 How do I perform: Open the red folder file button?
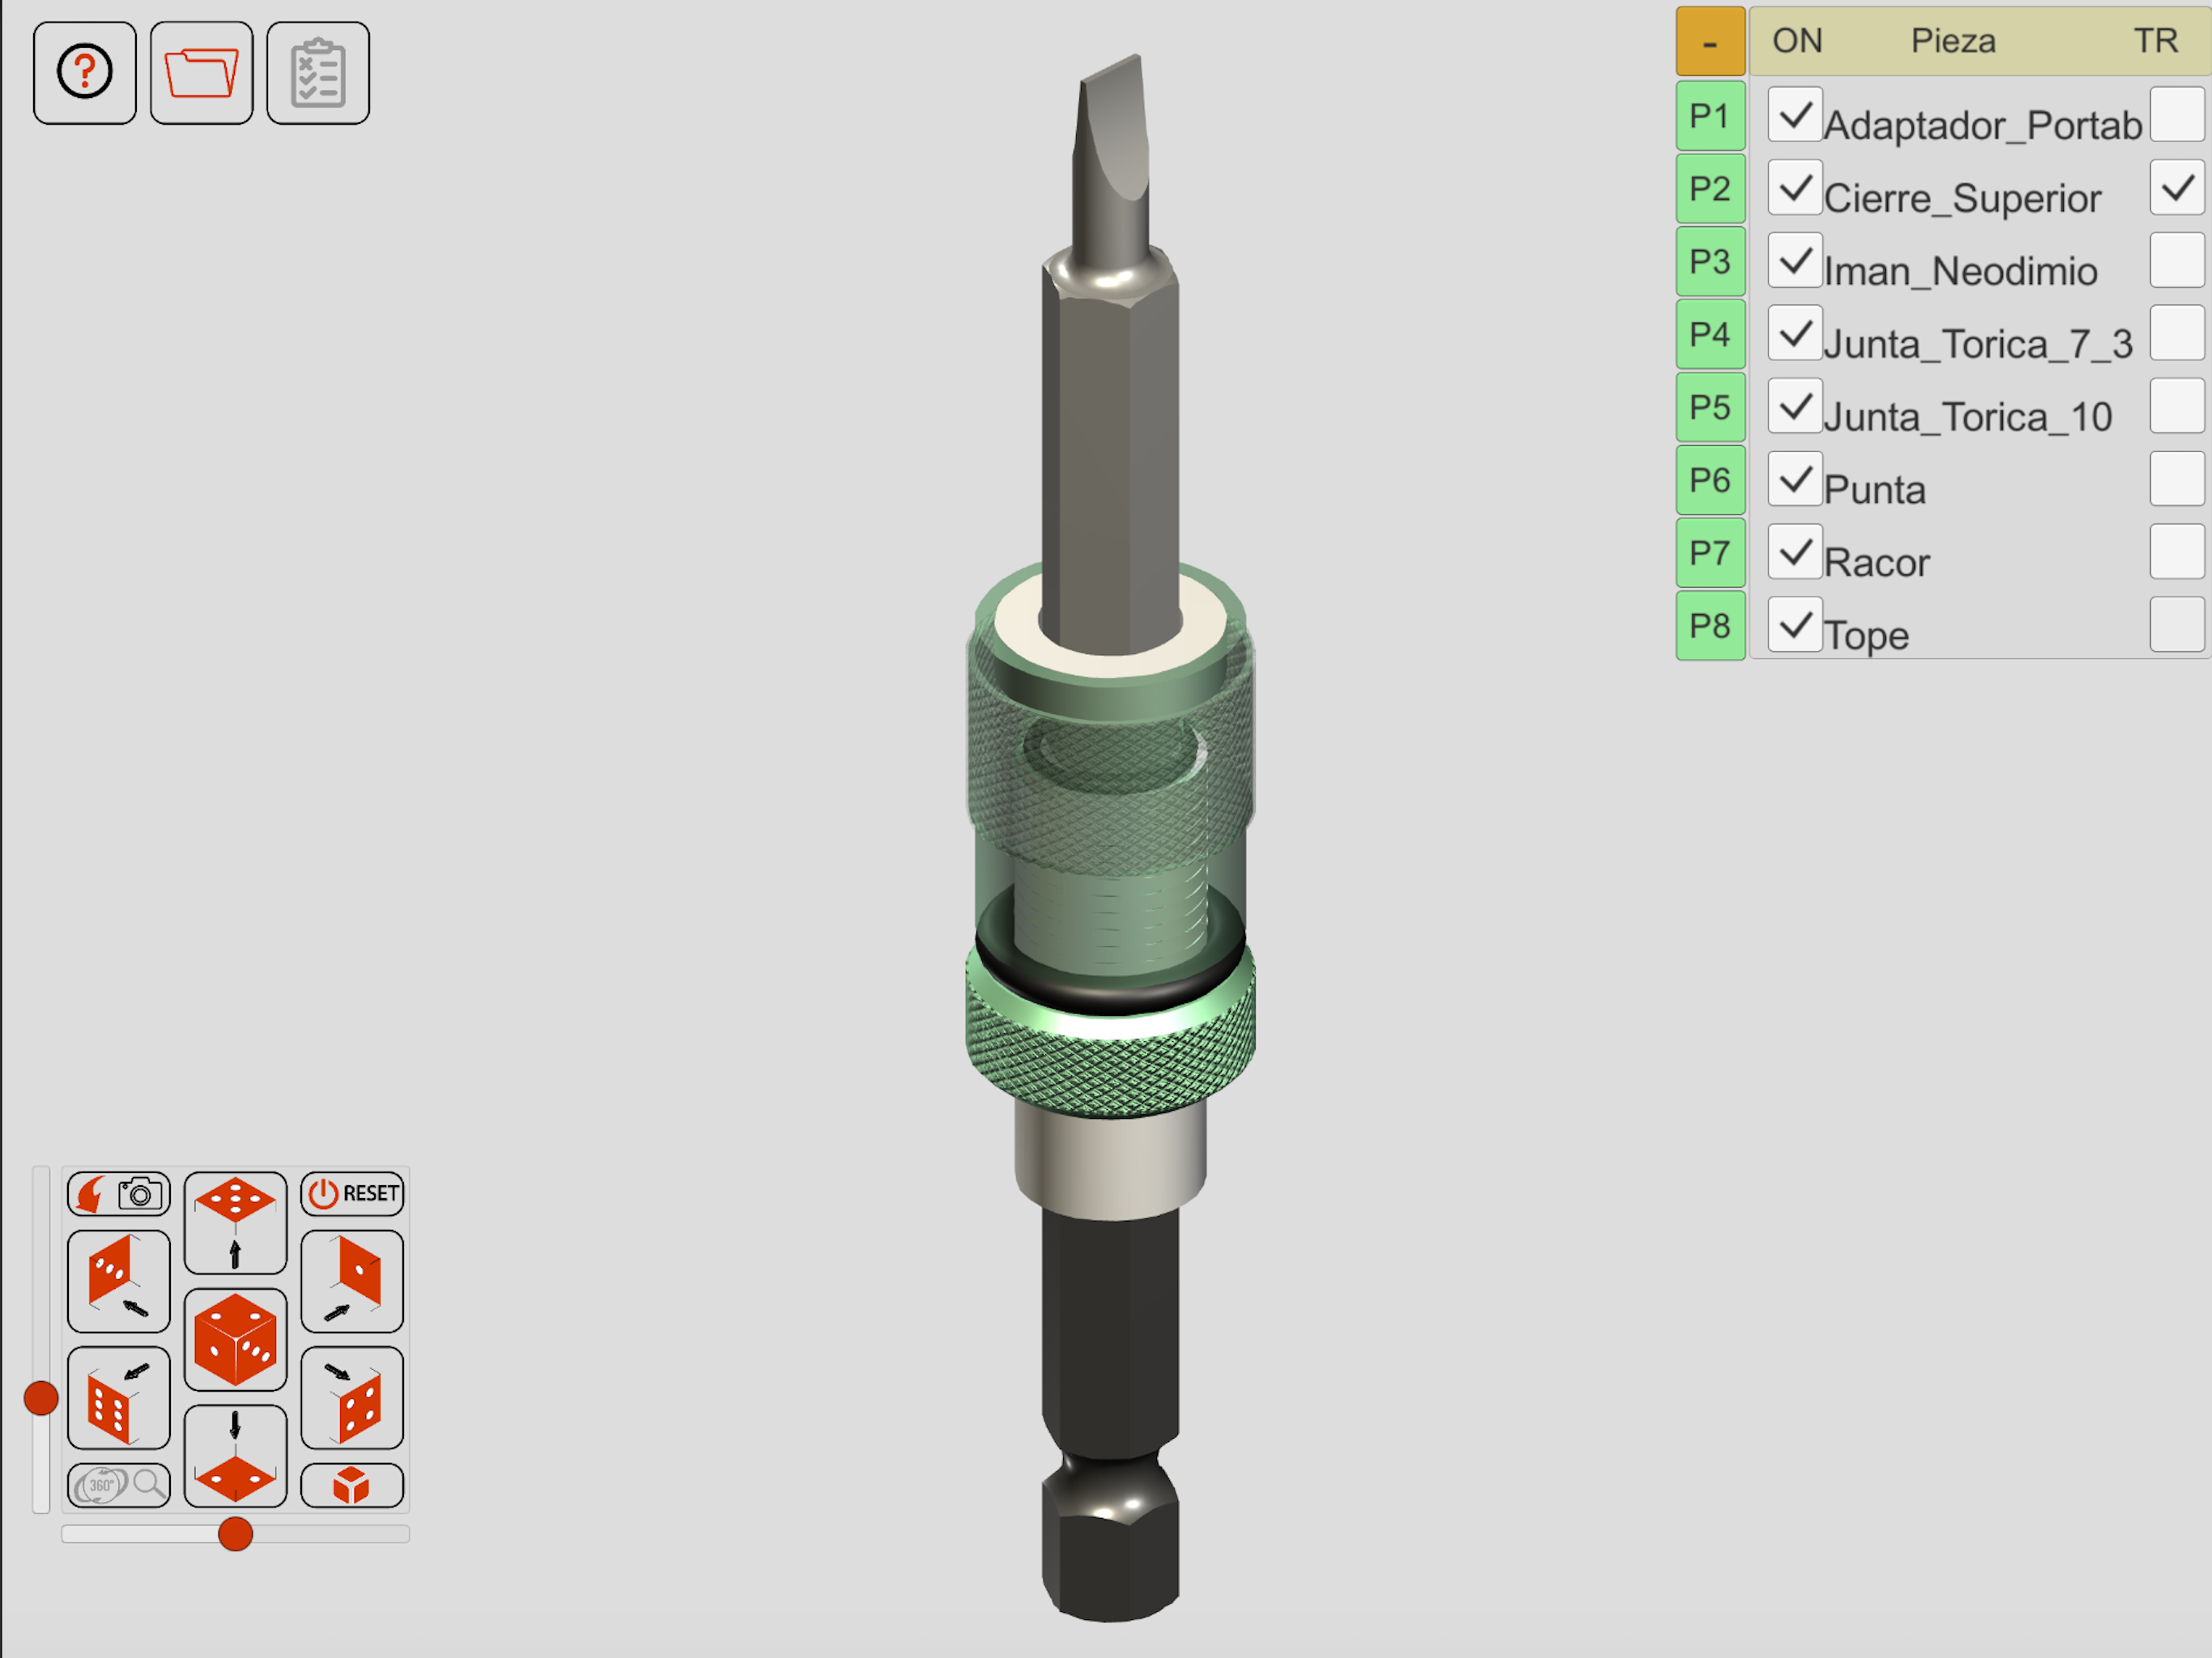pos(202,73)
